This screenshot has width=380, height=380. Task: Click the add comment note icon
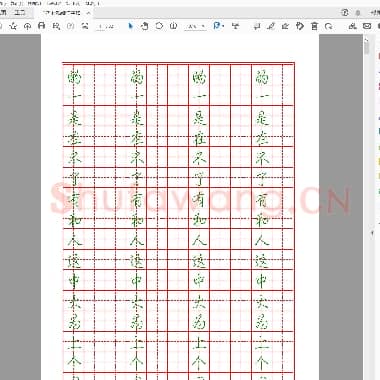click(257, 26)
